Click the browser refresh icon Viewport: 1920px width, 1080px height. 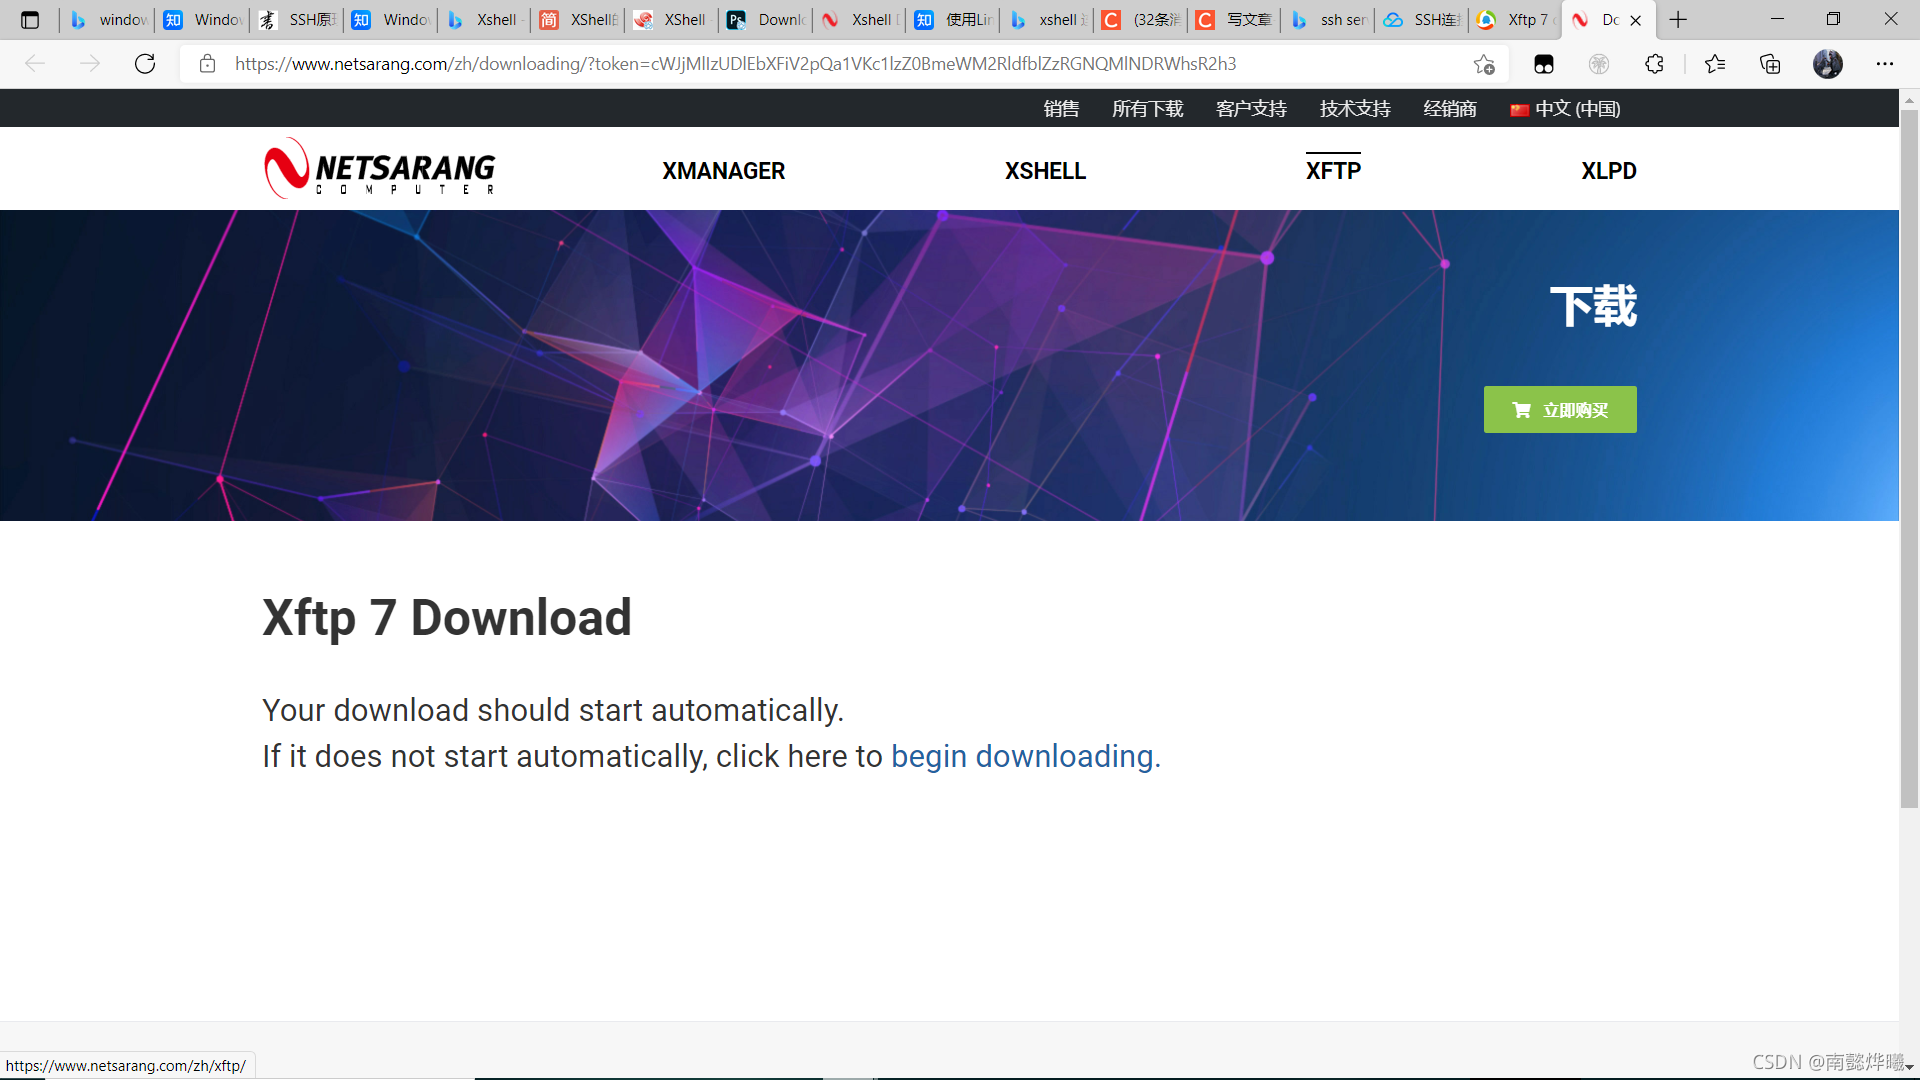coord(145,64)
